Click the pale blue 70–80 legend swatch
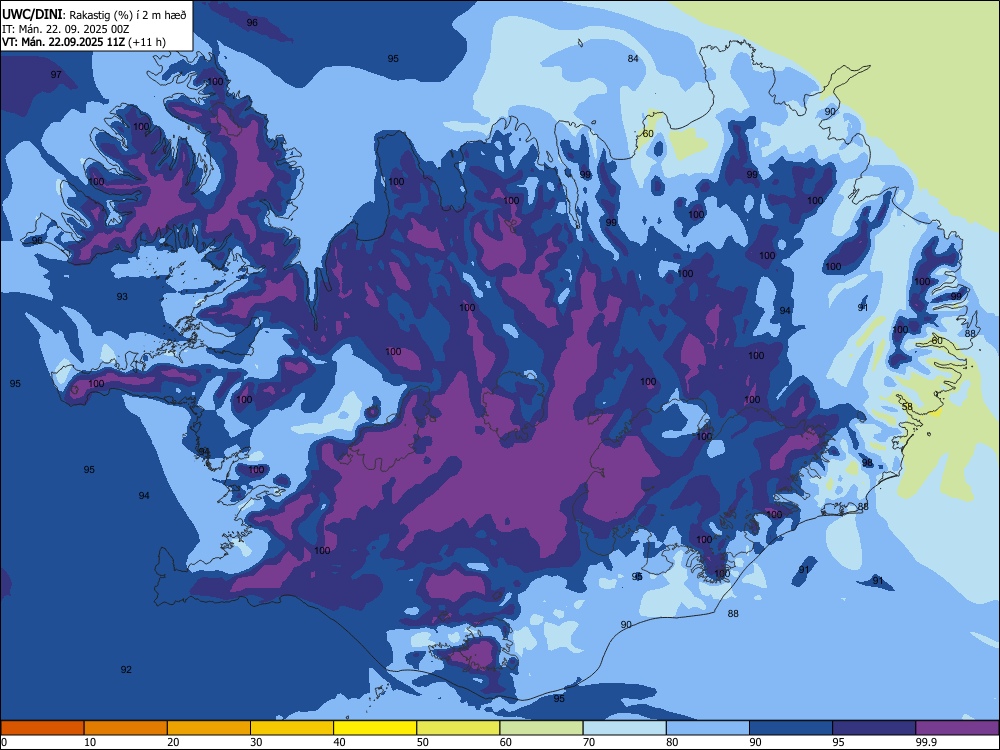The image size is (1000, 750). click(624, 728)
